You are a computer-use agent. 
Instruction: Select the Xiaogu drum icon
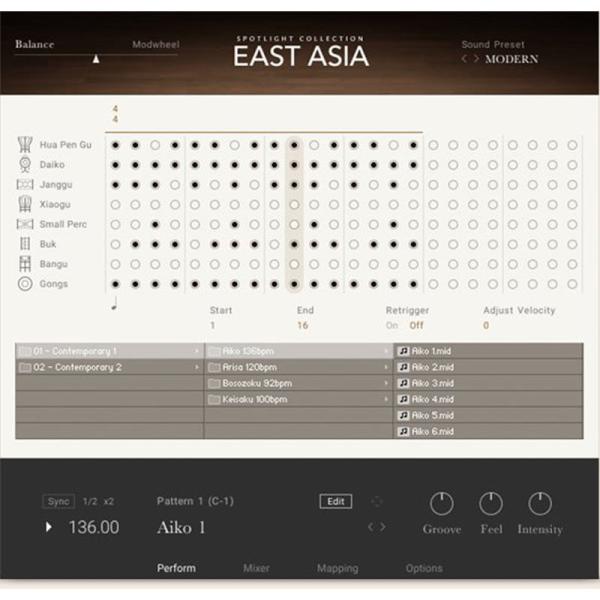(x=24, y=204)
